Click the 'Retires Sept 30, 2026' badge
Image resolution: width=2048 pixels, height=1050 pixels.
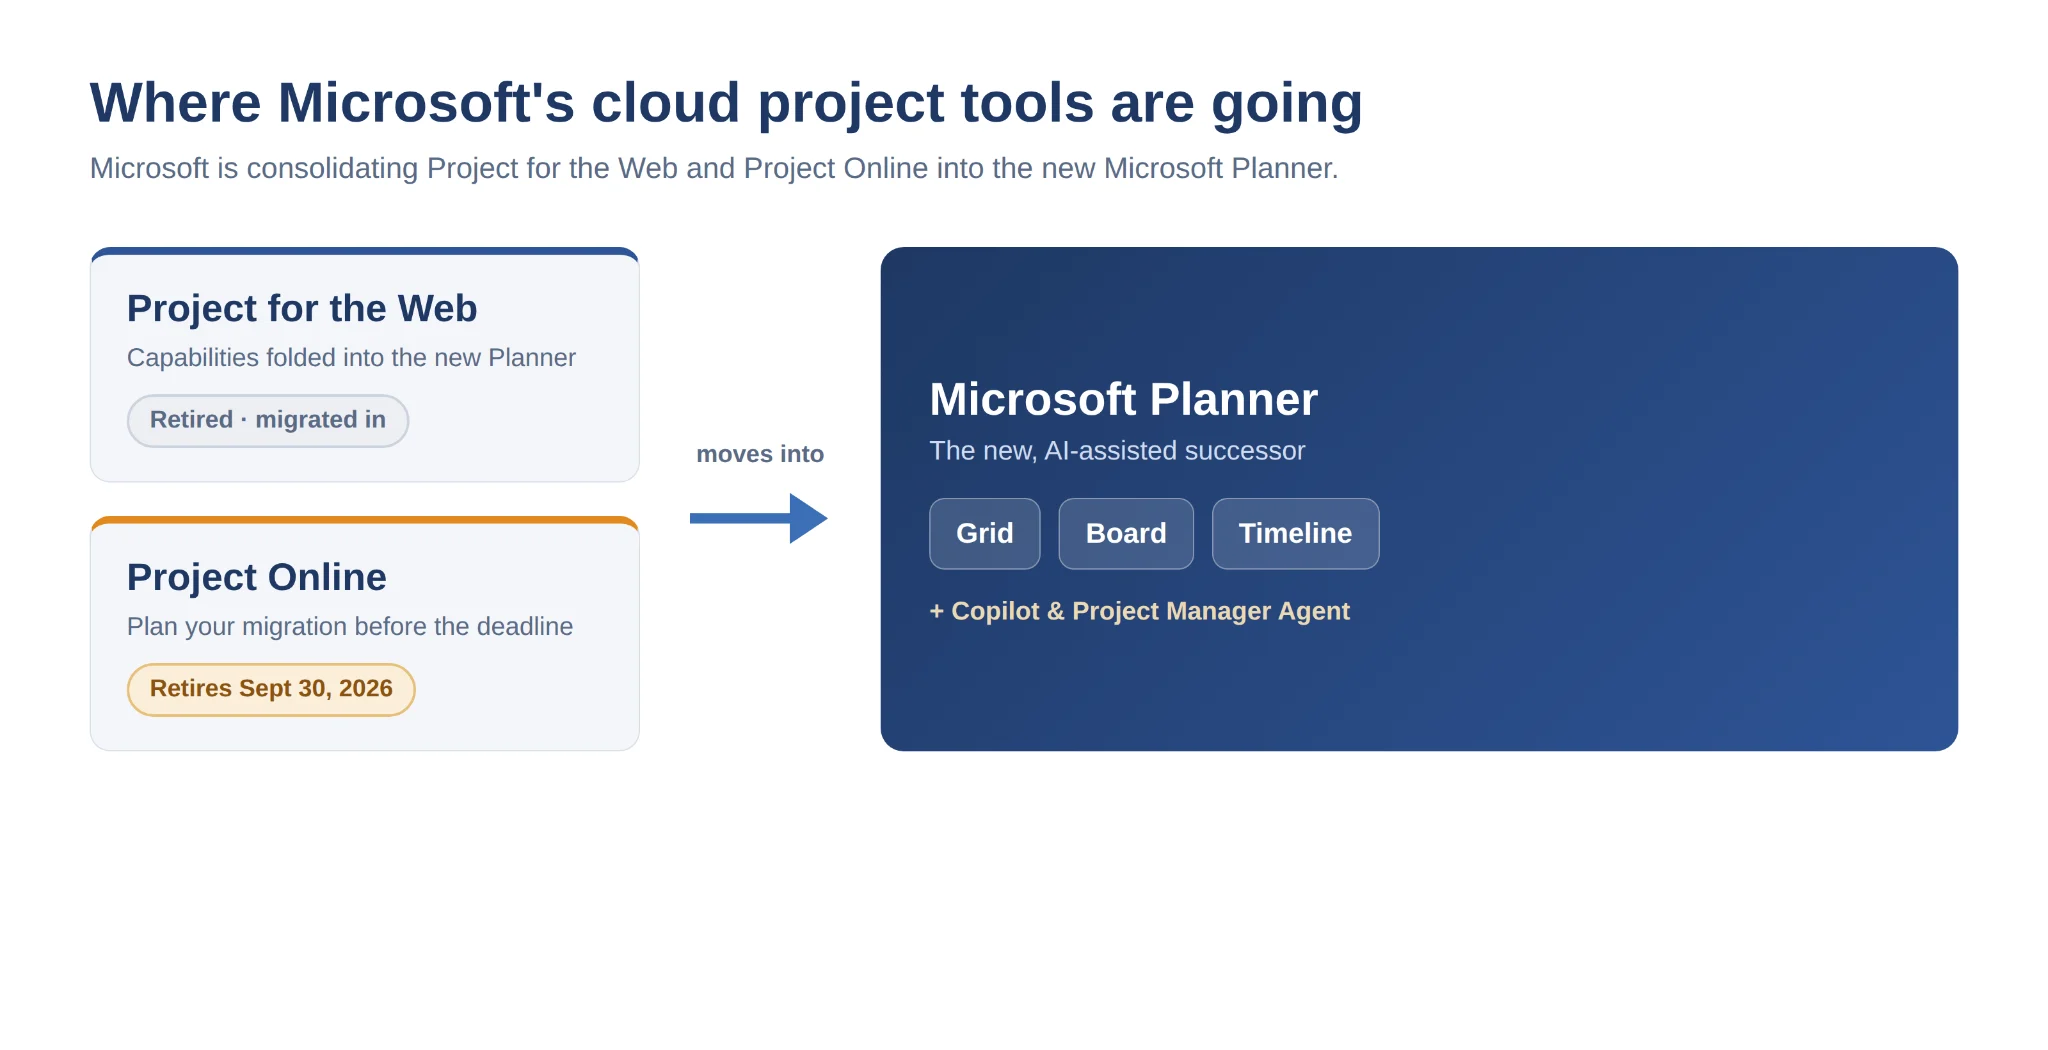[271, 689]
